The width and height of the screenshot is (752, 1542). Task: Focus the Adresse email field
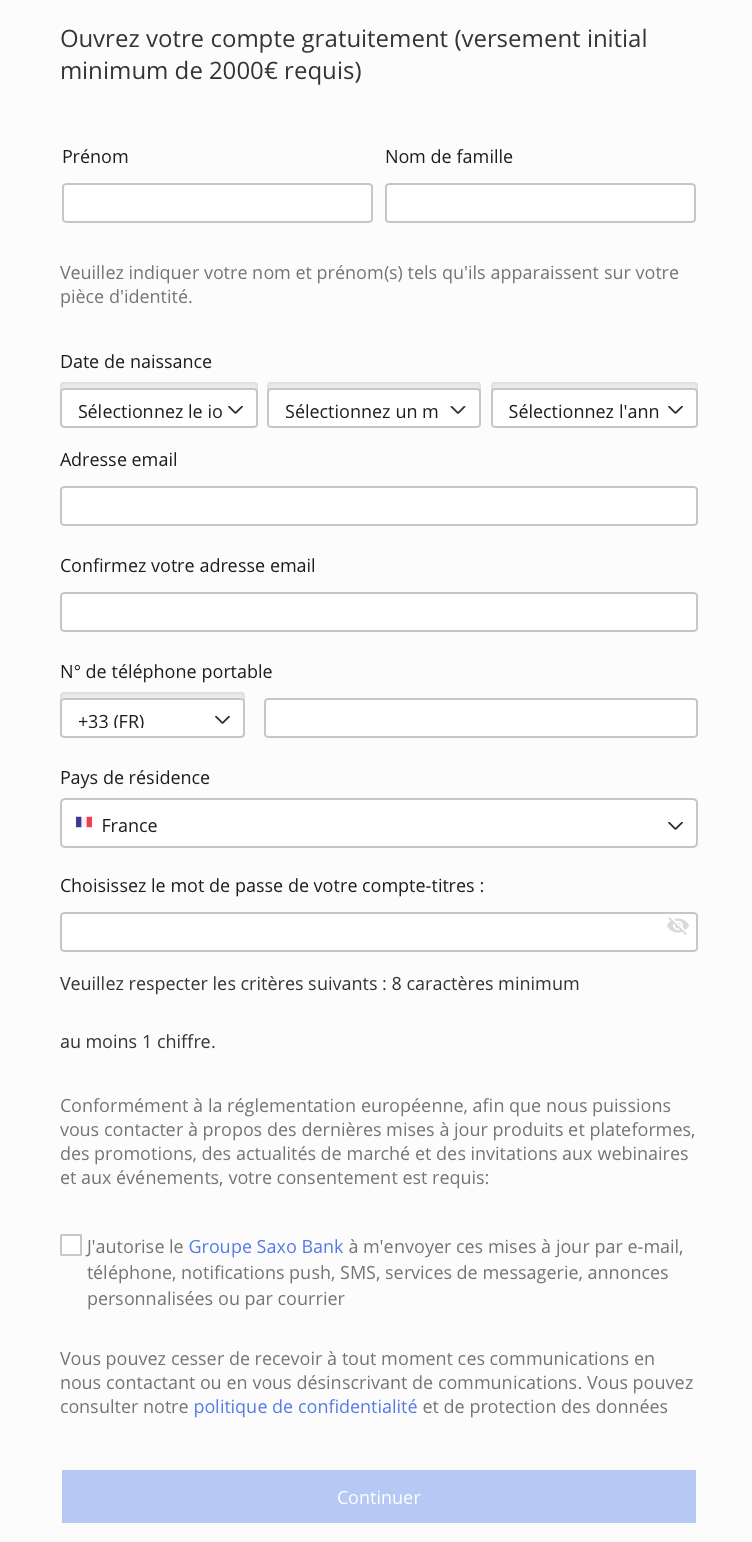point(379,506)
